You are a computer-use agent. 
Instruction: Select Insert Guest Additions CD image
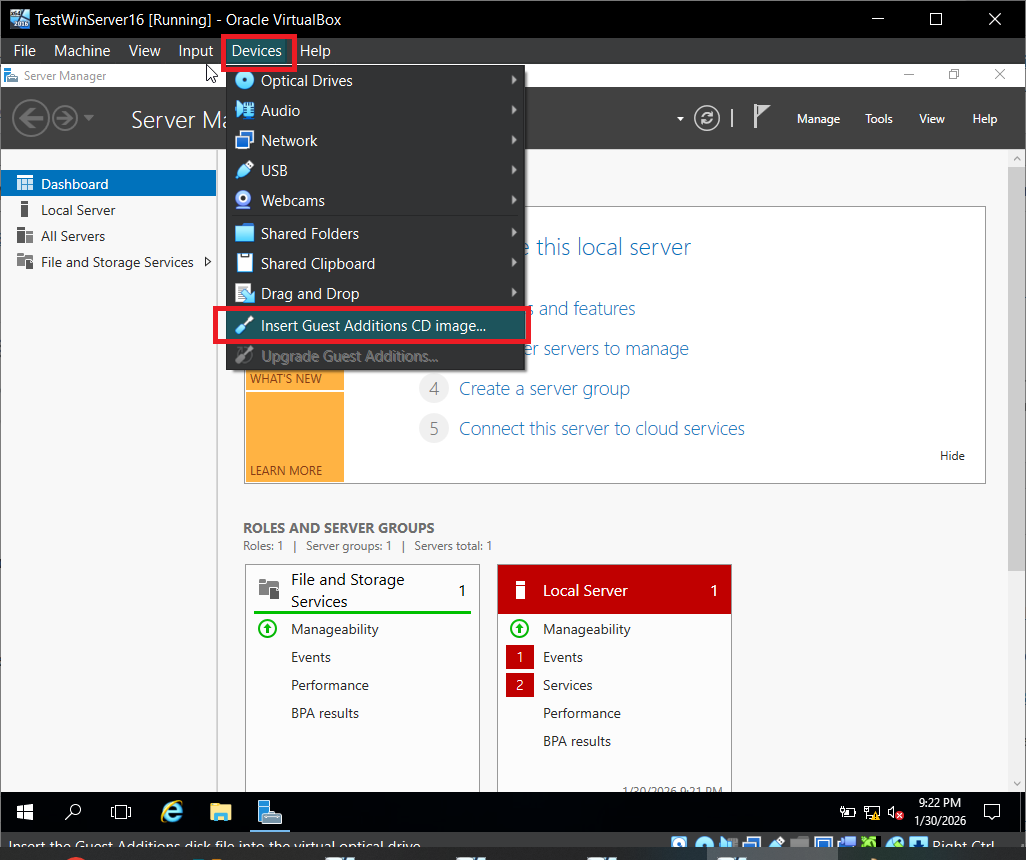[x=372, y=326]
